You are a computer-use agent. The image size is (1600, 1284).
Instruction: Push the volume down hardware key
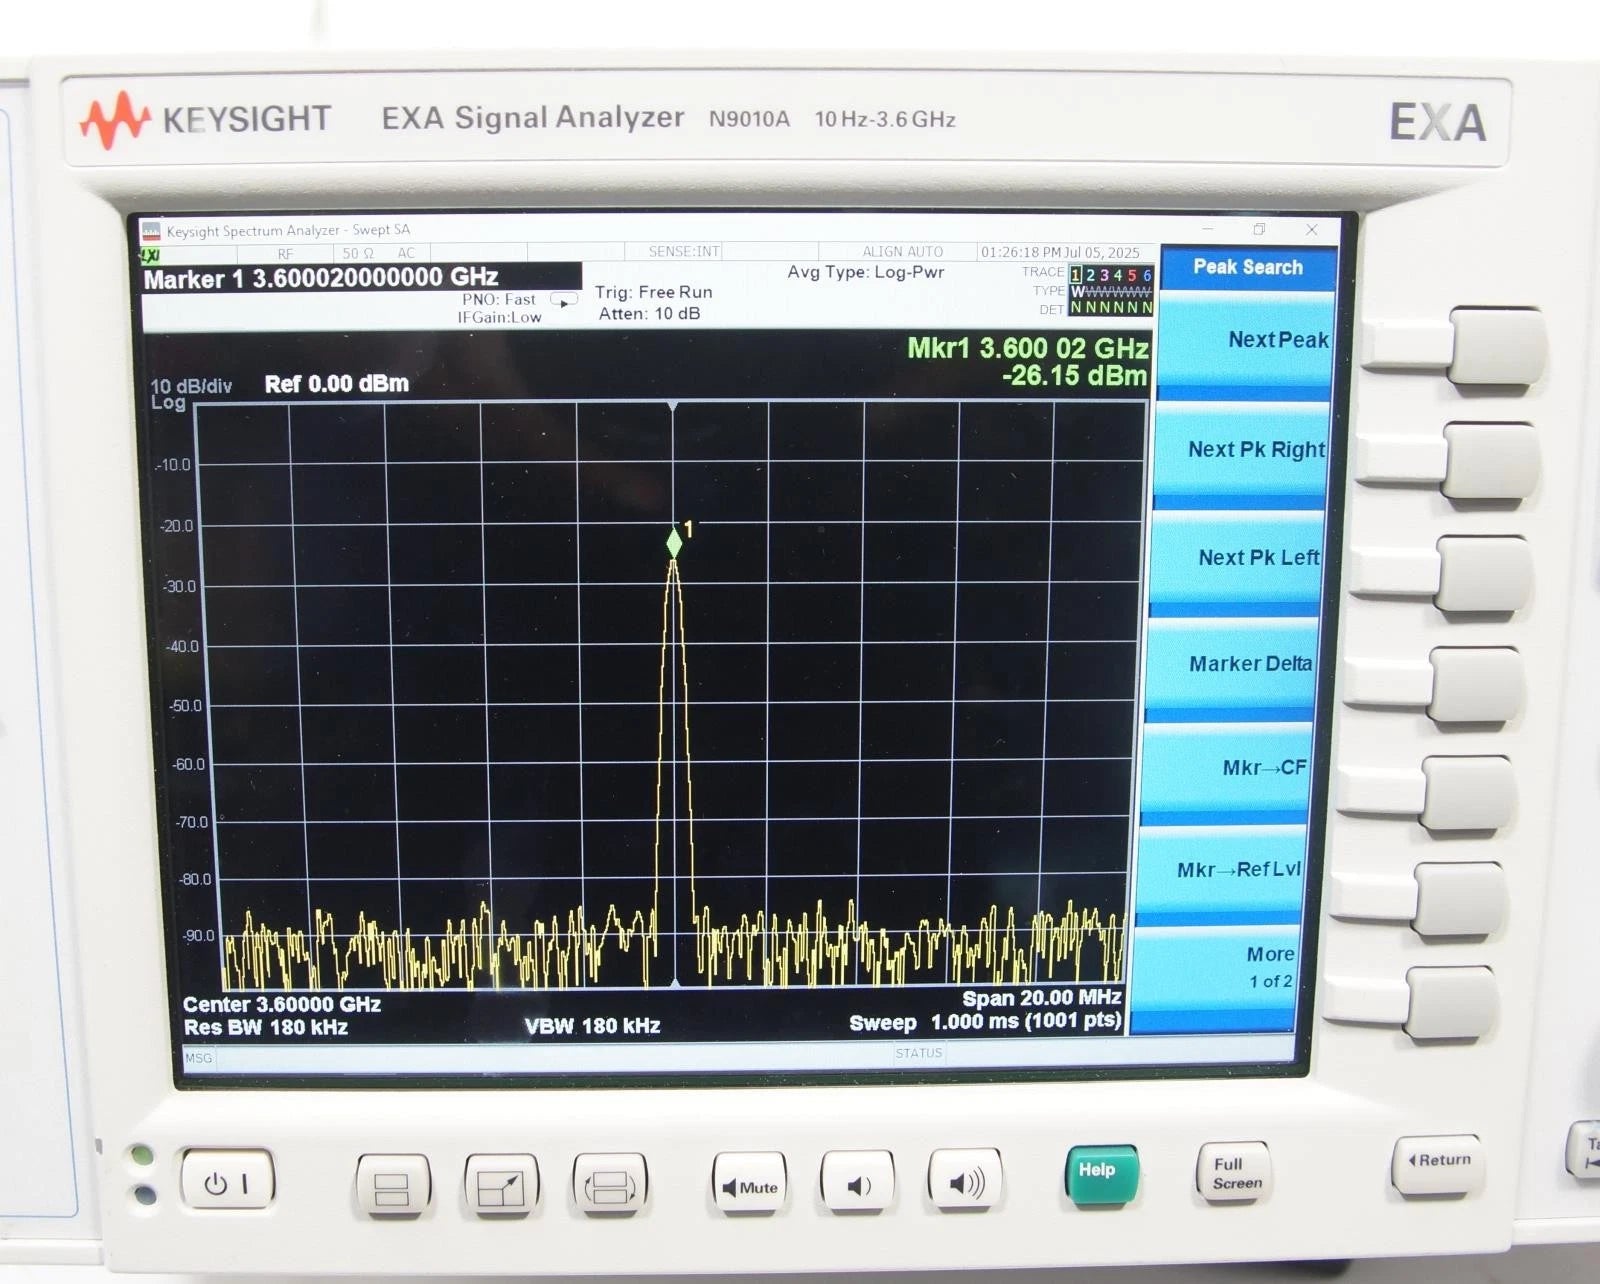[857, 1185]
